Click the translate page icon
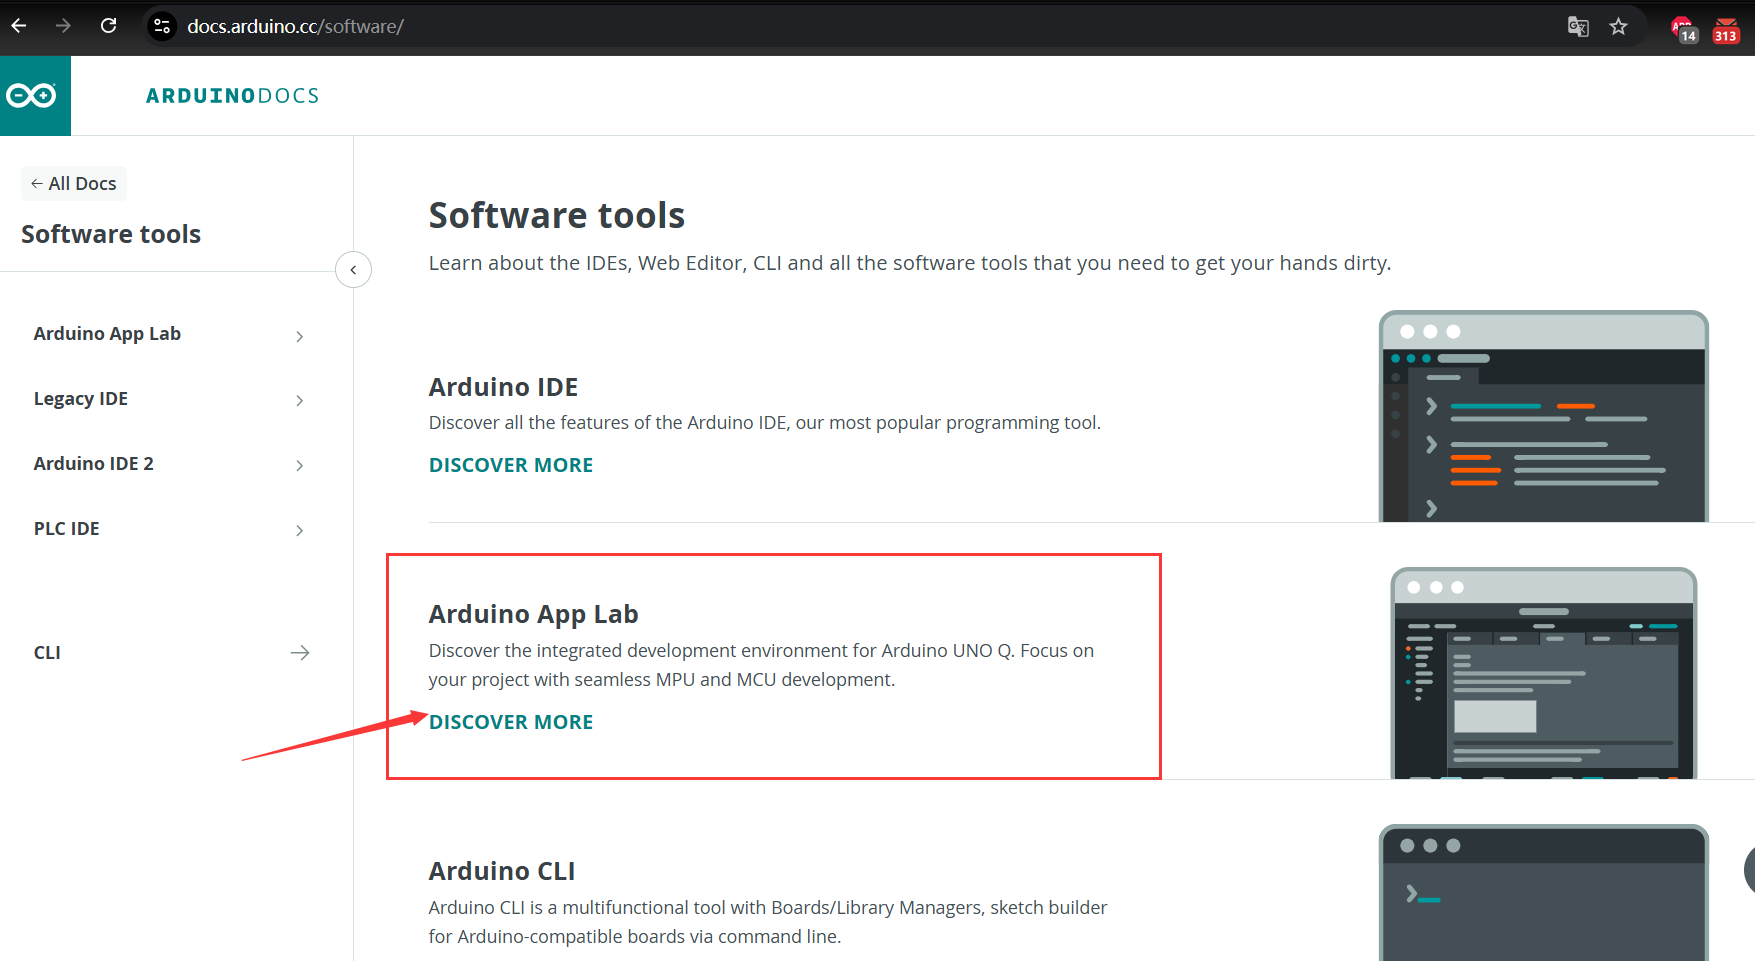1755x961 pixels. click(x=1578, y=27)
